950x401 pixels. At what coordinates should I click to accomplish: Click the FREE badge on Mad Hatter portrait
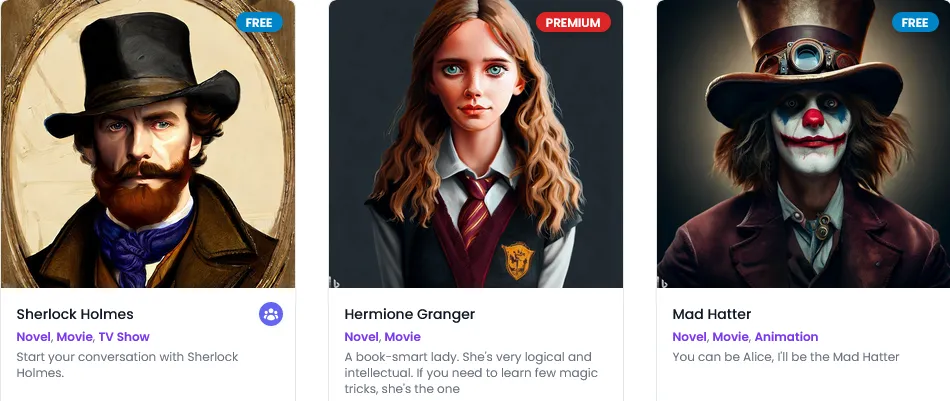[915, 22]
